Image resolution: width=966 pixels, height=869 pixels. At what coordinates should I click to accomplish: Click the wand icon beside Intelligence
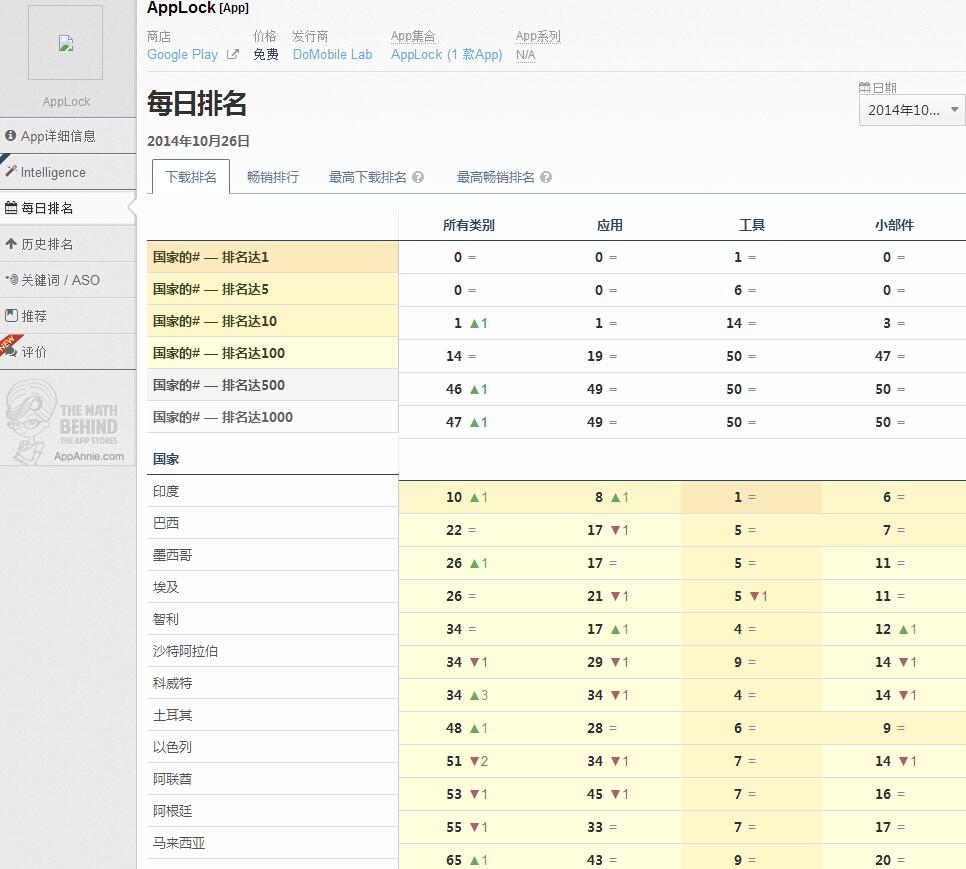click(x=10, y=171)
